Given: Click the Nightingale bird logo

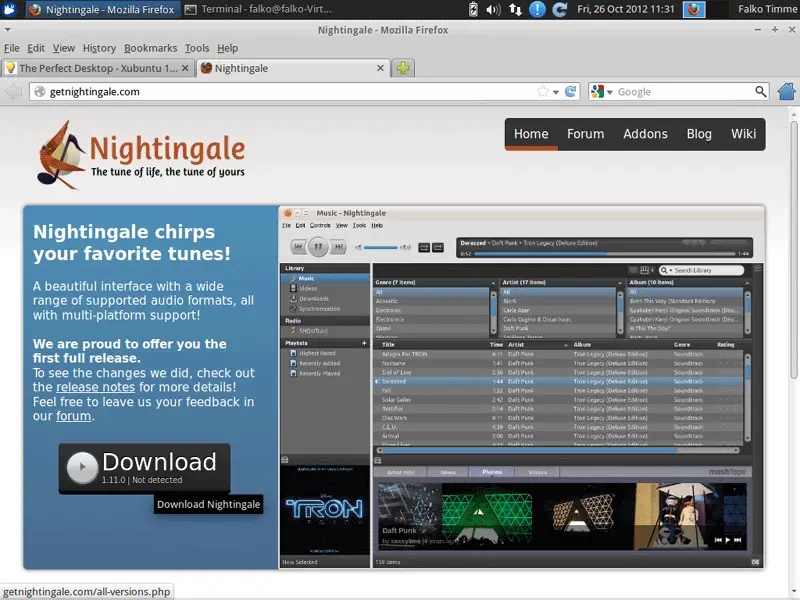Looking at the screenshot, I should click(x=60, y=155).
